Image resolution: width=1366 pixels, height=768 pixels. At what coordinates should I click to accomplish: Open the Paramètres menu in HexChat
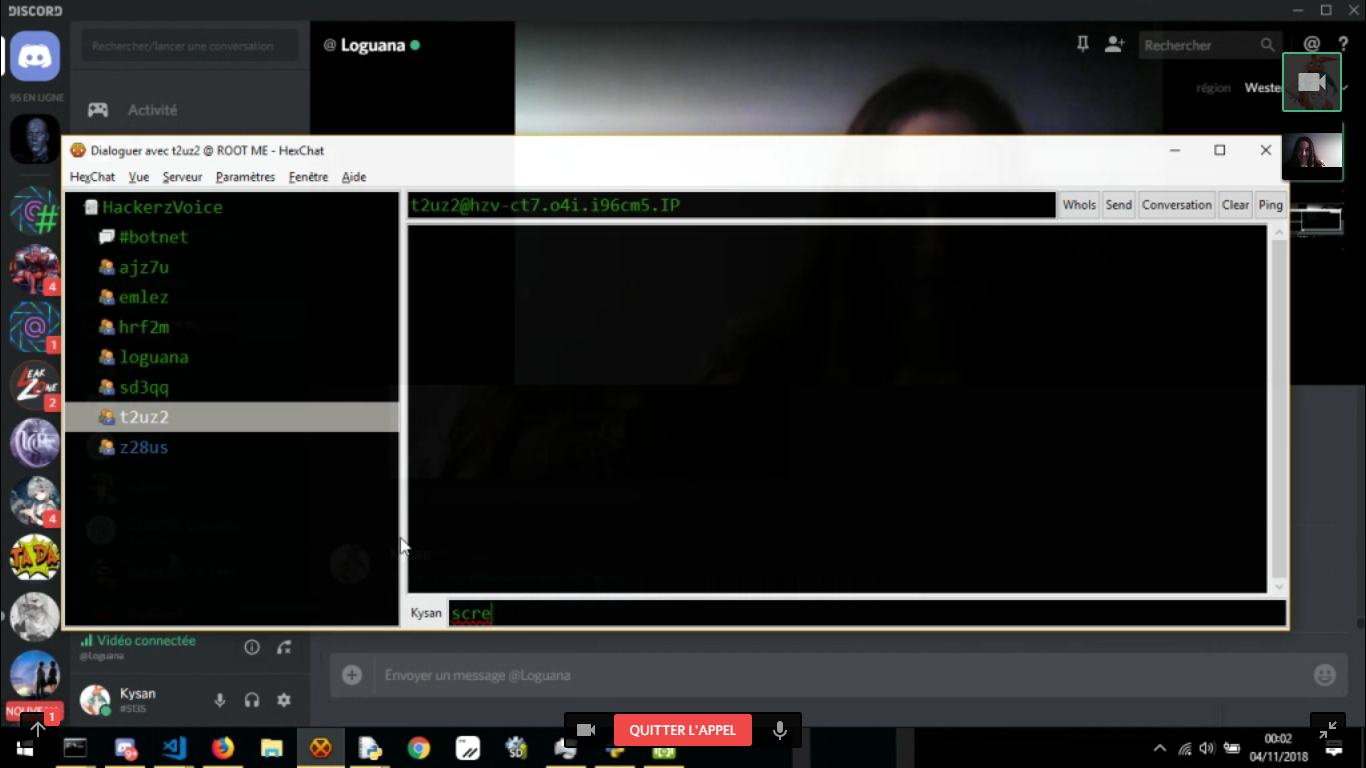[245, 177]
